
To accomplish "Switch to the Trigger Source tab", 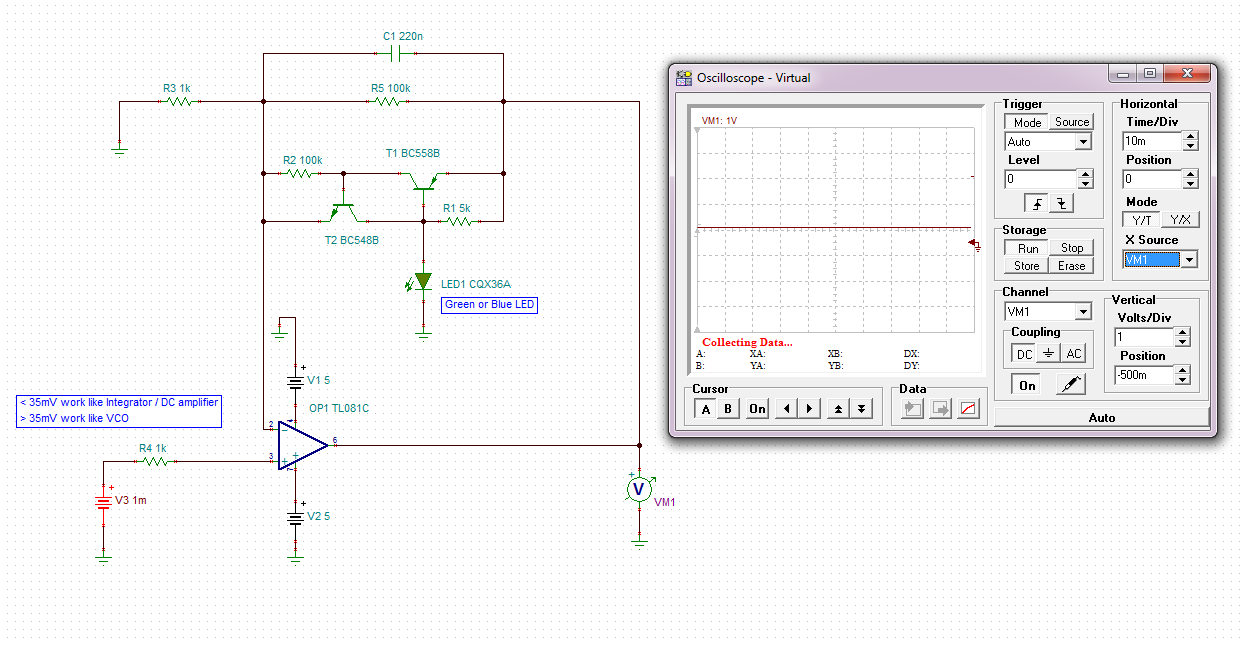I will coord(1071,122).
